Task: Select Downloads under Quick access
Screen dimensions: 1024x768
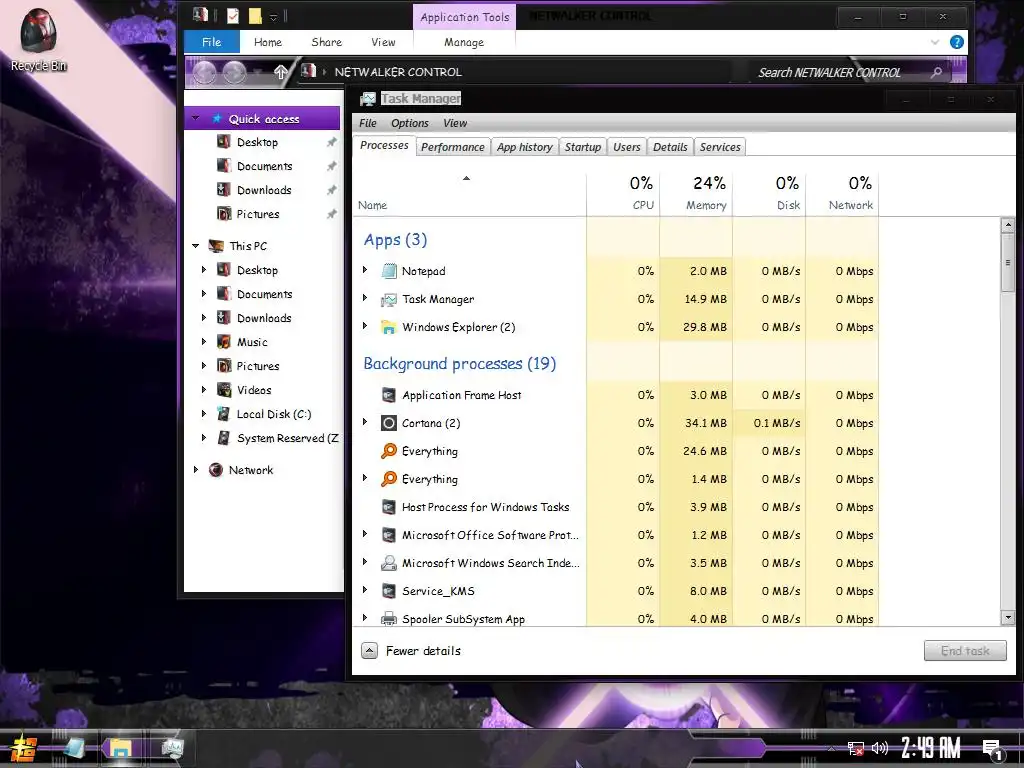Action: 264,190
